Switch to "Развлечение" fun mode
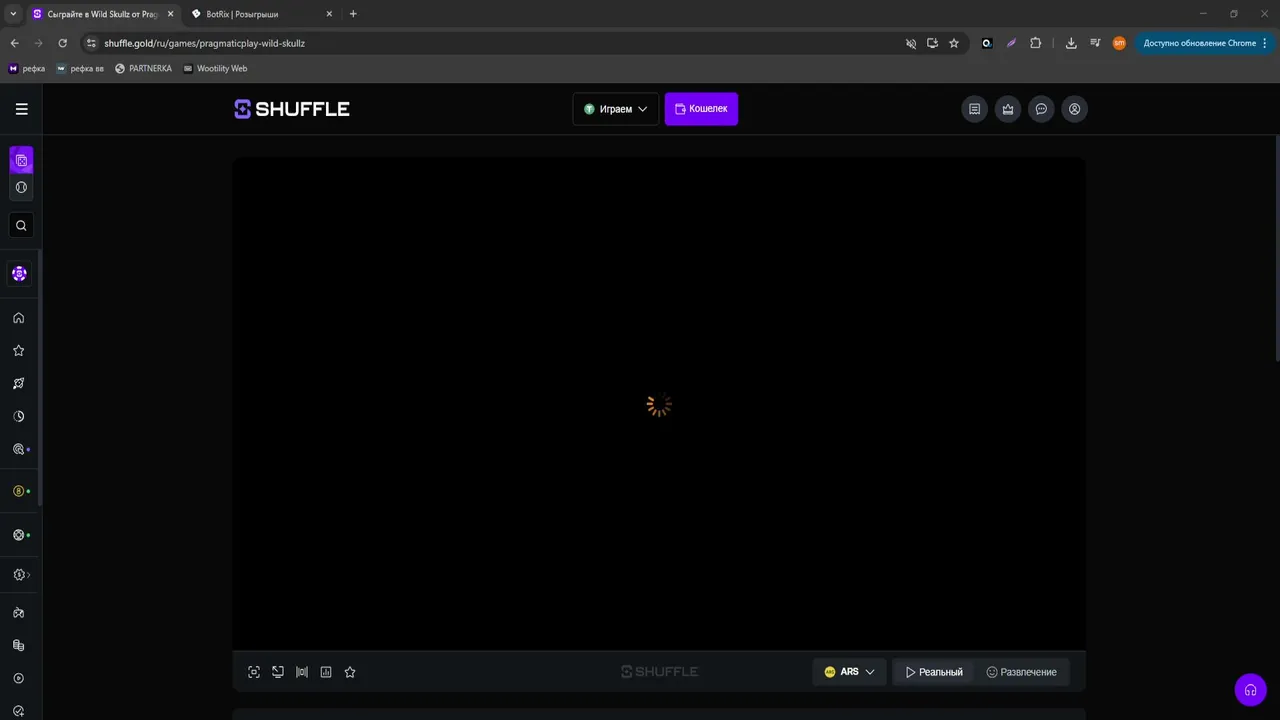This screenshot has height=720, width=1280. point(1021,672)
